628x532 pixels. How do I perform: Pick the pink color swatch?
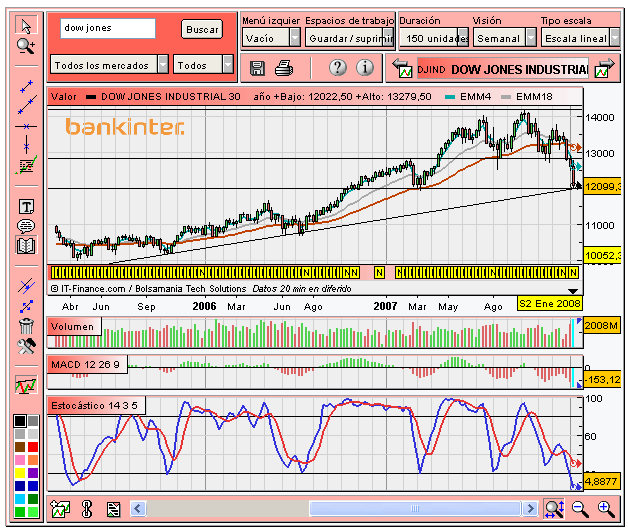click(x=20, y=460)
